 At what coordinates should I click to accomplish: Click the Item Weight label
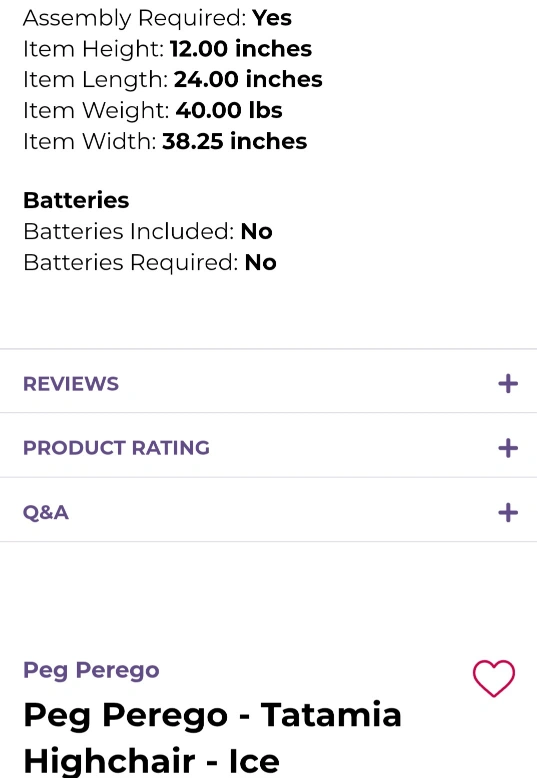pyautogui.click(x=96, y=111)
